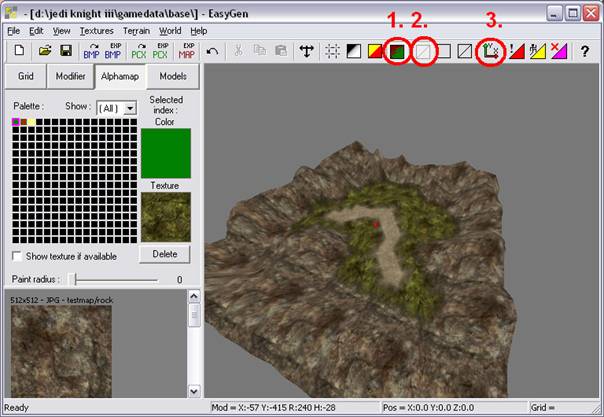604x417 pixels.
Task: Click the Copy icon in toolbar
Action: (x=260, y=50)
